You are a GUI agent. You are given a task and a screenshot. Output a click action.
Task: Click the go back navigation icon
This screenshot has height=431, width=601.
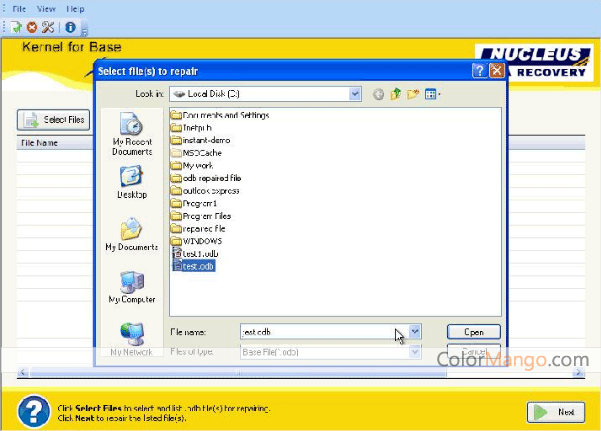378,94
